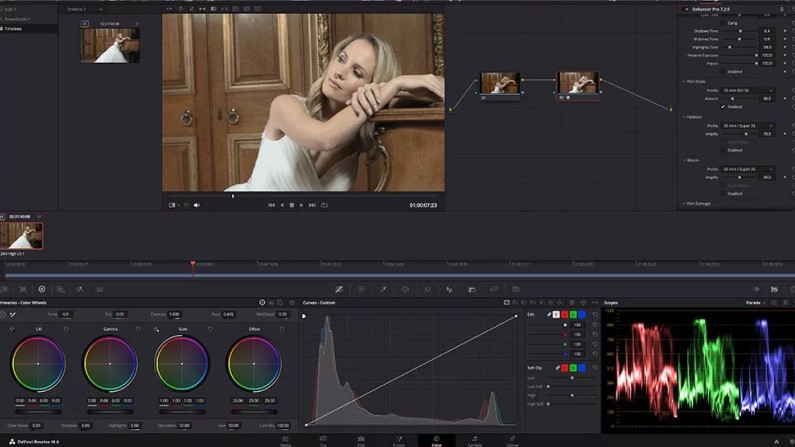
Task: Select the Qualifier eyedropper palette icon
Action: (x=383, y=289)
